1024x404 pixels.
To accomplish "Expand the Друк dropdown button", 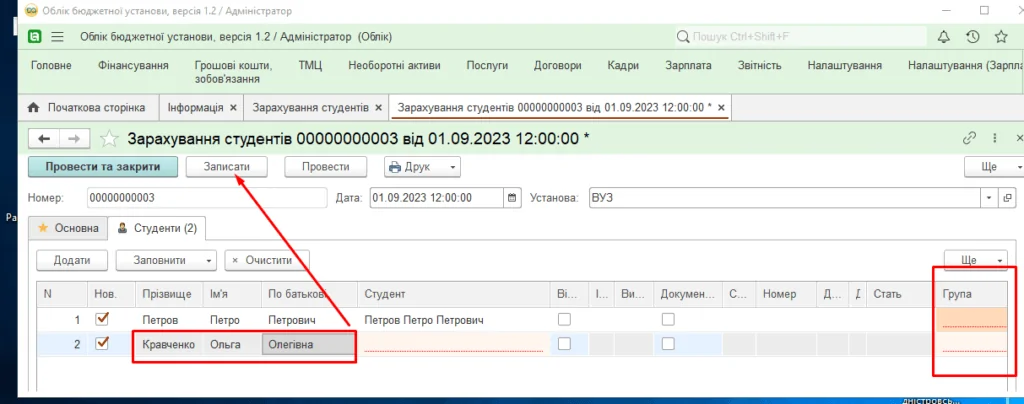I will pos(451,166).
